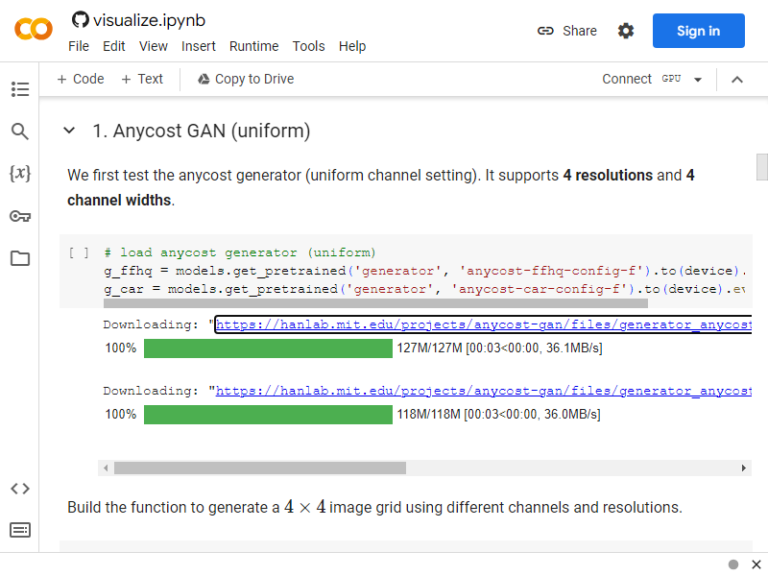
Task: Open the Help menu
Action: (x=352, y=46)
